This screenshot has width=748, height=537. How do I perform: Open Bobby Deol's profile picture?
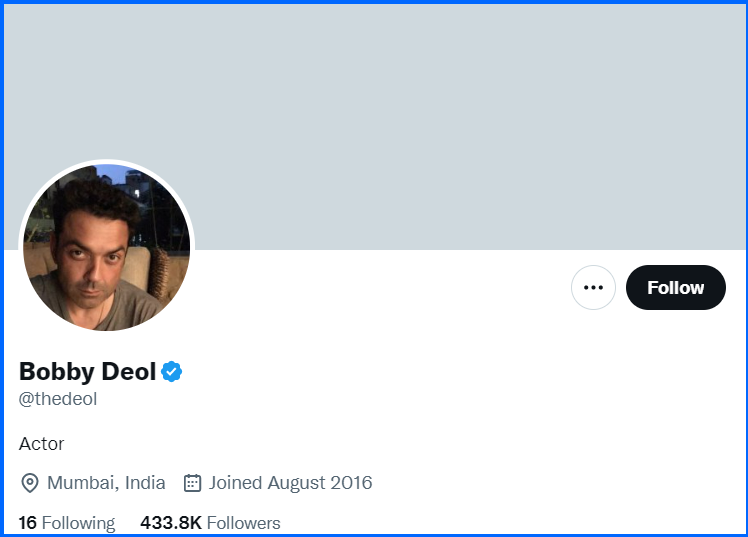pos(107,247)
